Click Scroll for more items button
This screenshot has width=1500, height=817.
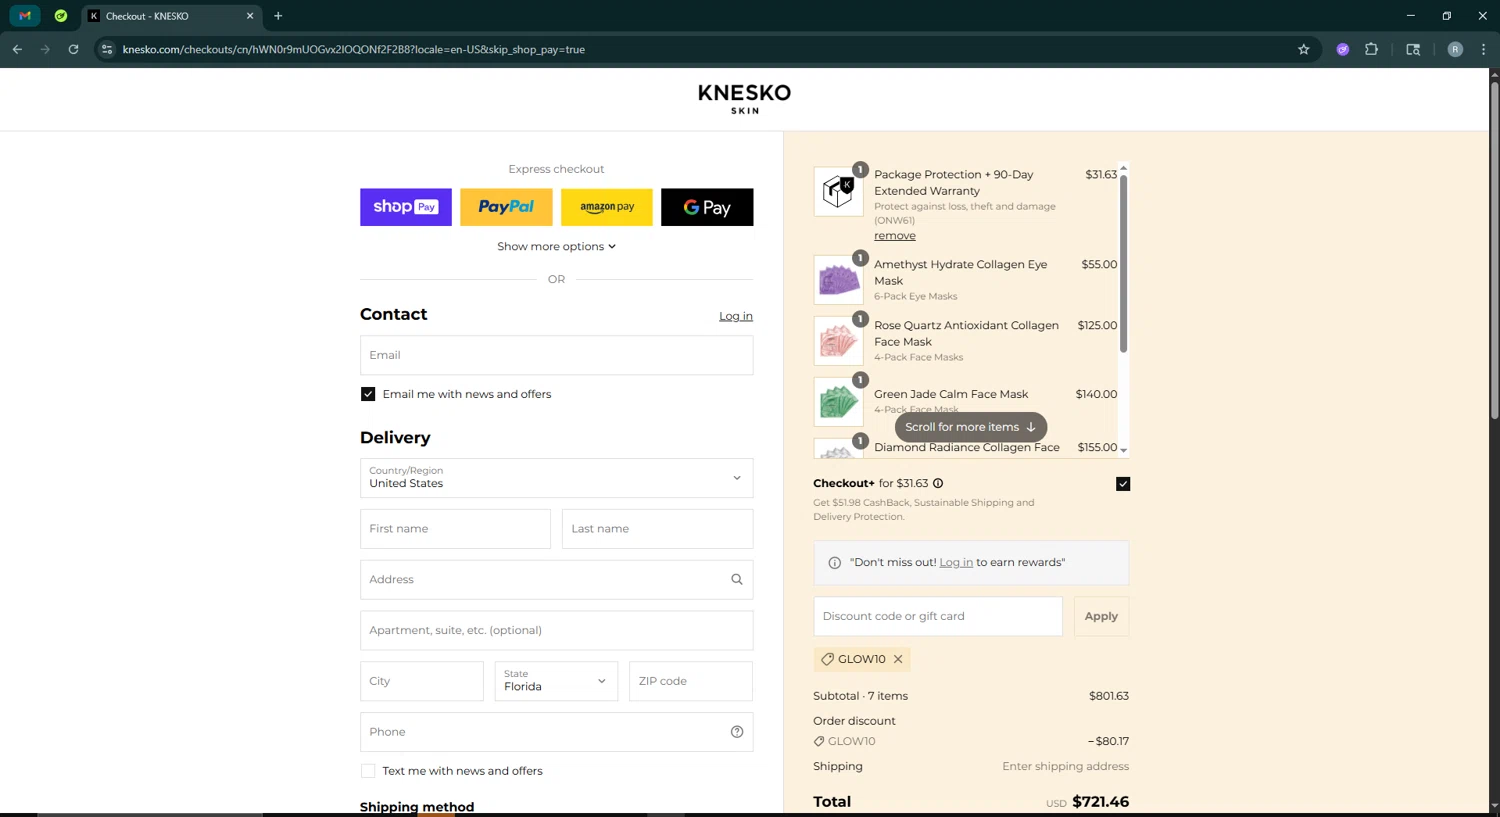coord(971,427)
